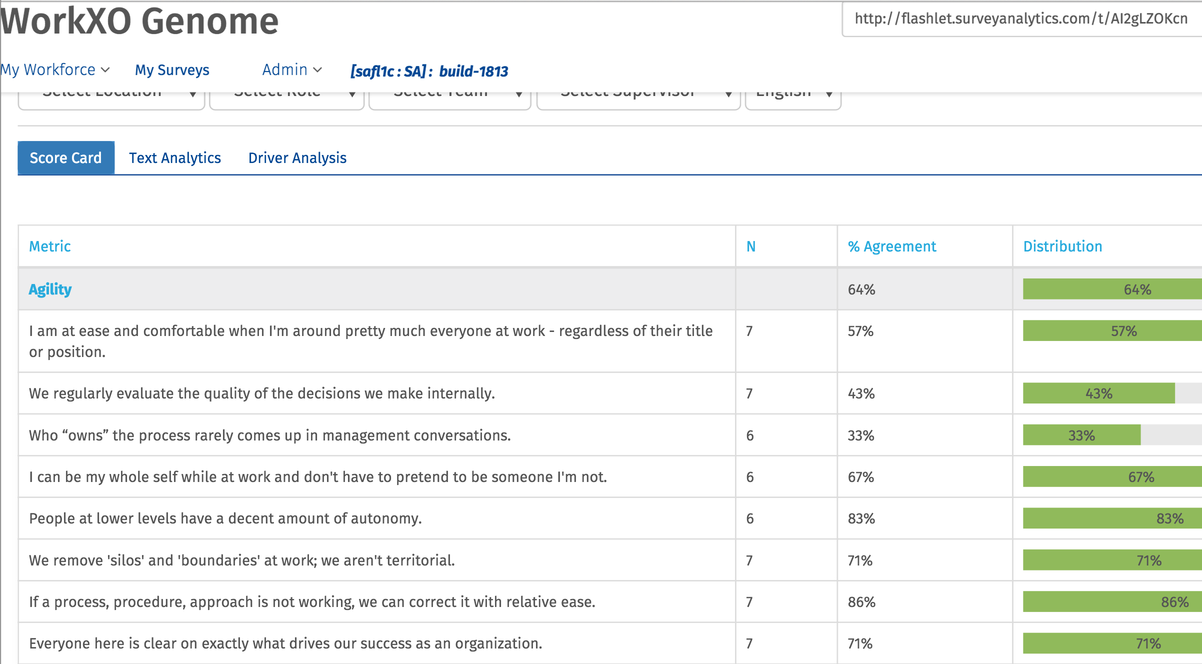This screenshot has width=1202, height=664.
Task: Click the 57% distribution bar
Action: 1112,331
